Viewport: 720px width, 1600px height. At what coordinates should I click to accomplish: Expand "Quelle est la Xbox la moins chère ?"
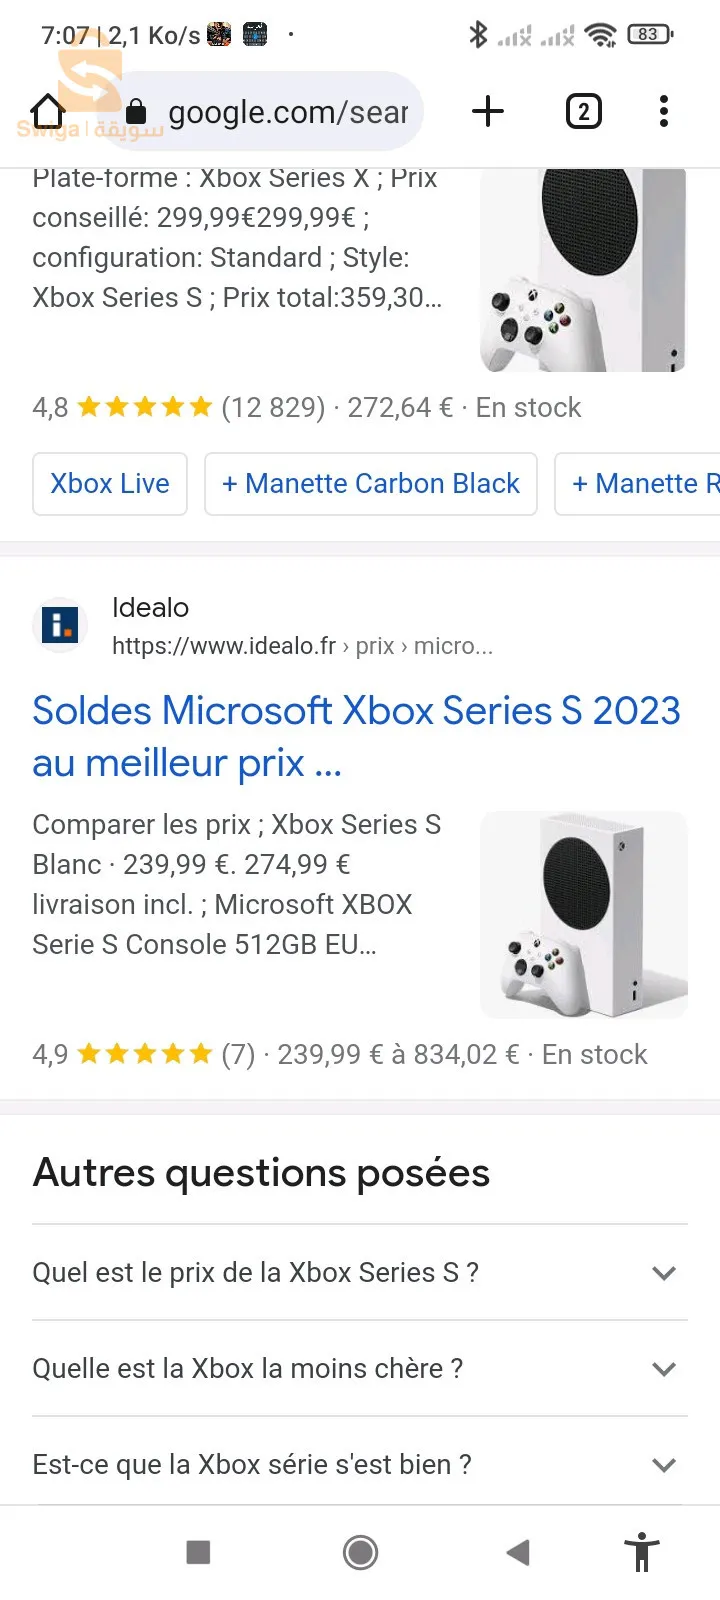coord(360,1368)
